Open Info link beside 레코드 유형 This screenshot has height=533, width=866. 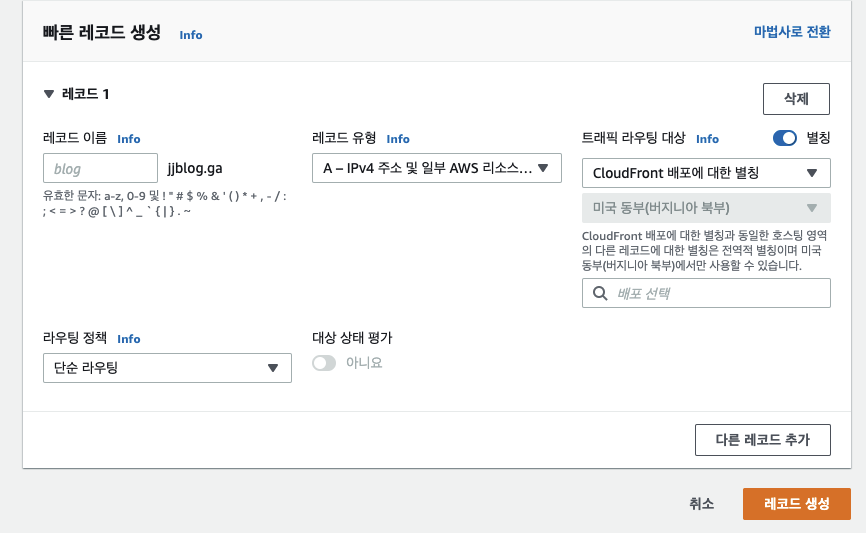pyautogui.click(x=398, y=139)
